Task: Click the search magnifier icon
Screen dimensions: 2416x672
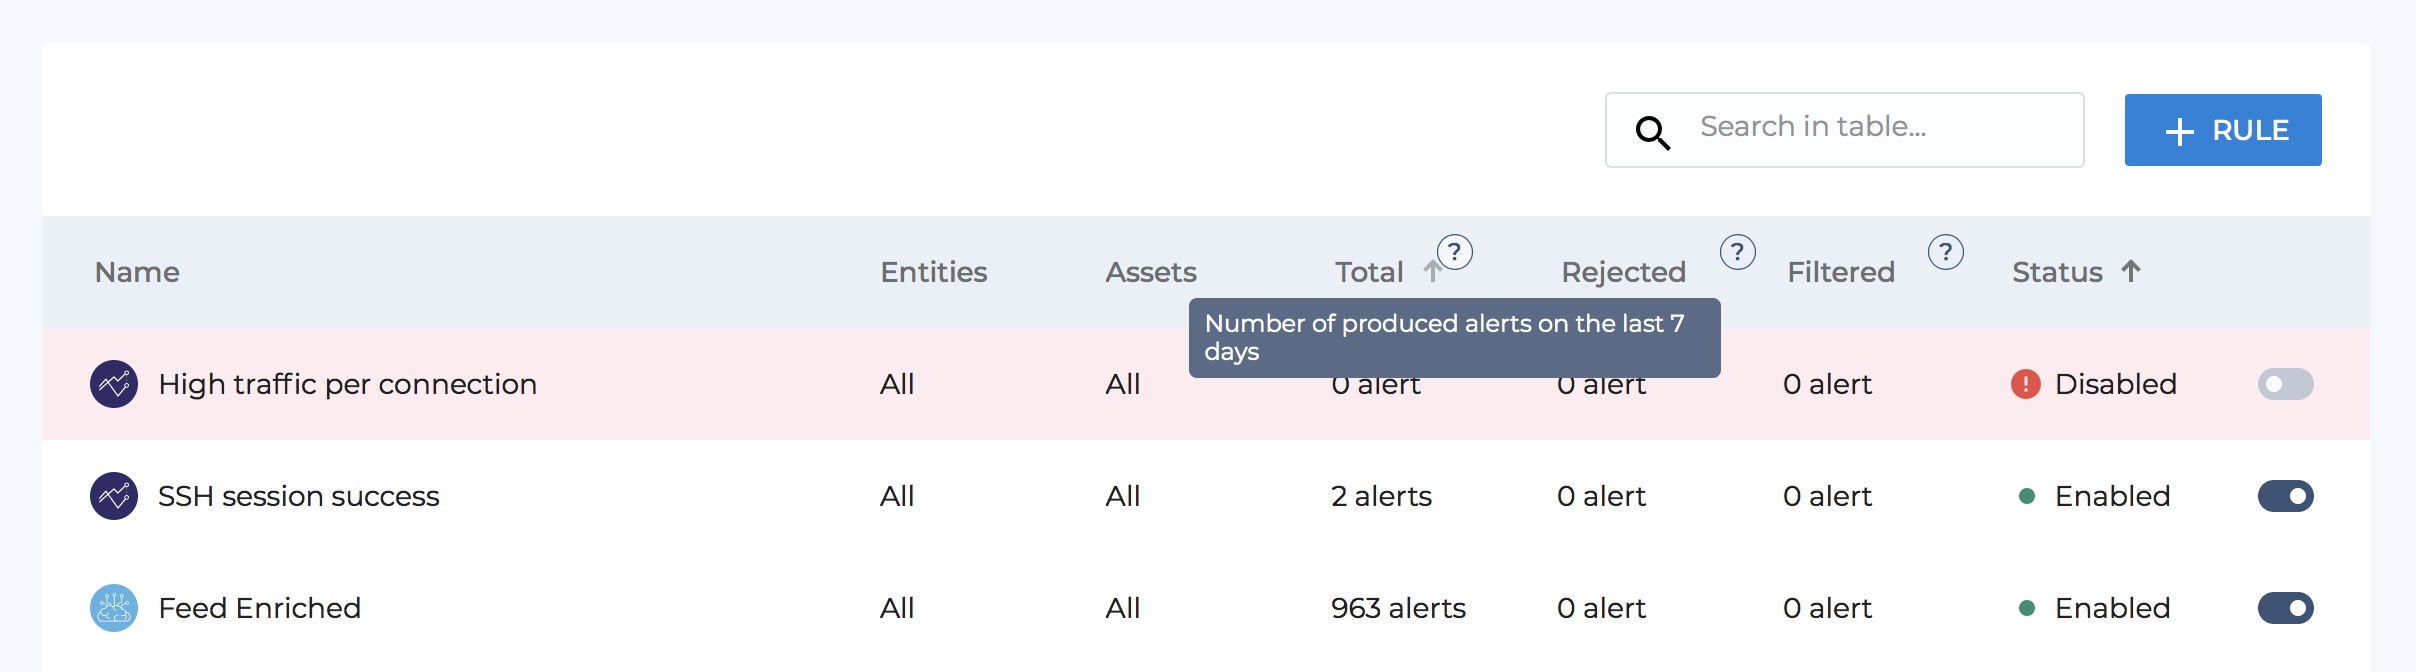Action: 1653,132
